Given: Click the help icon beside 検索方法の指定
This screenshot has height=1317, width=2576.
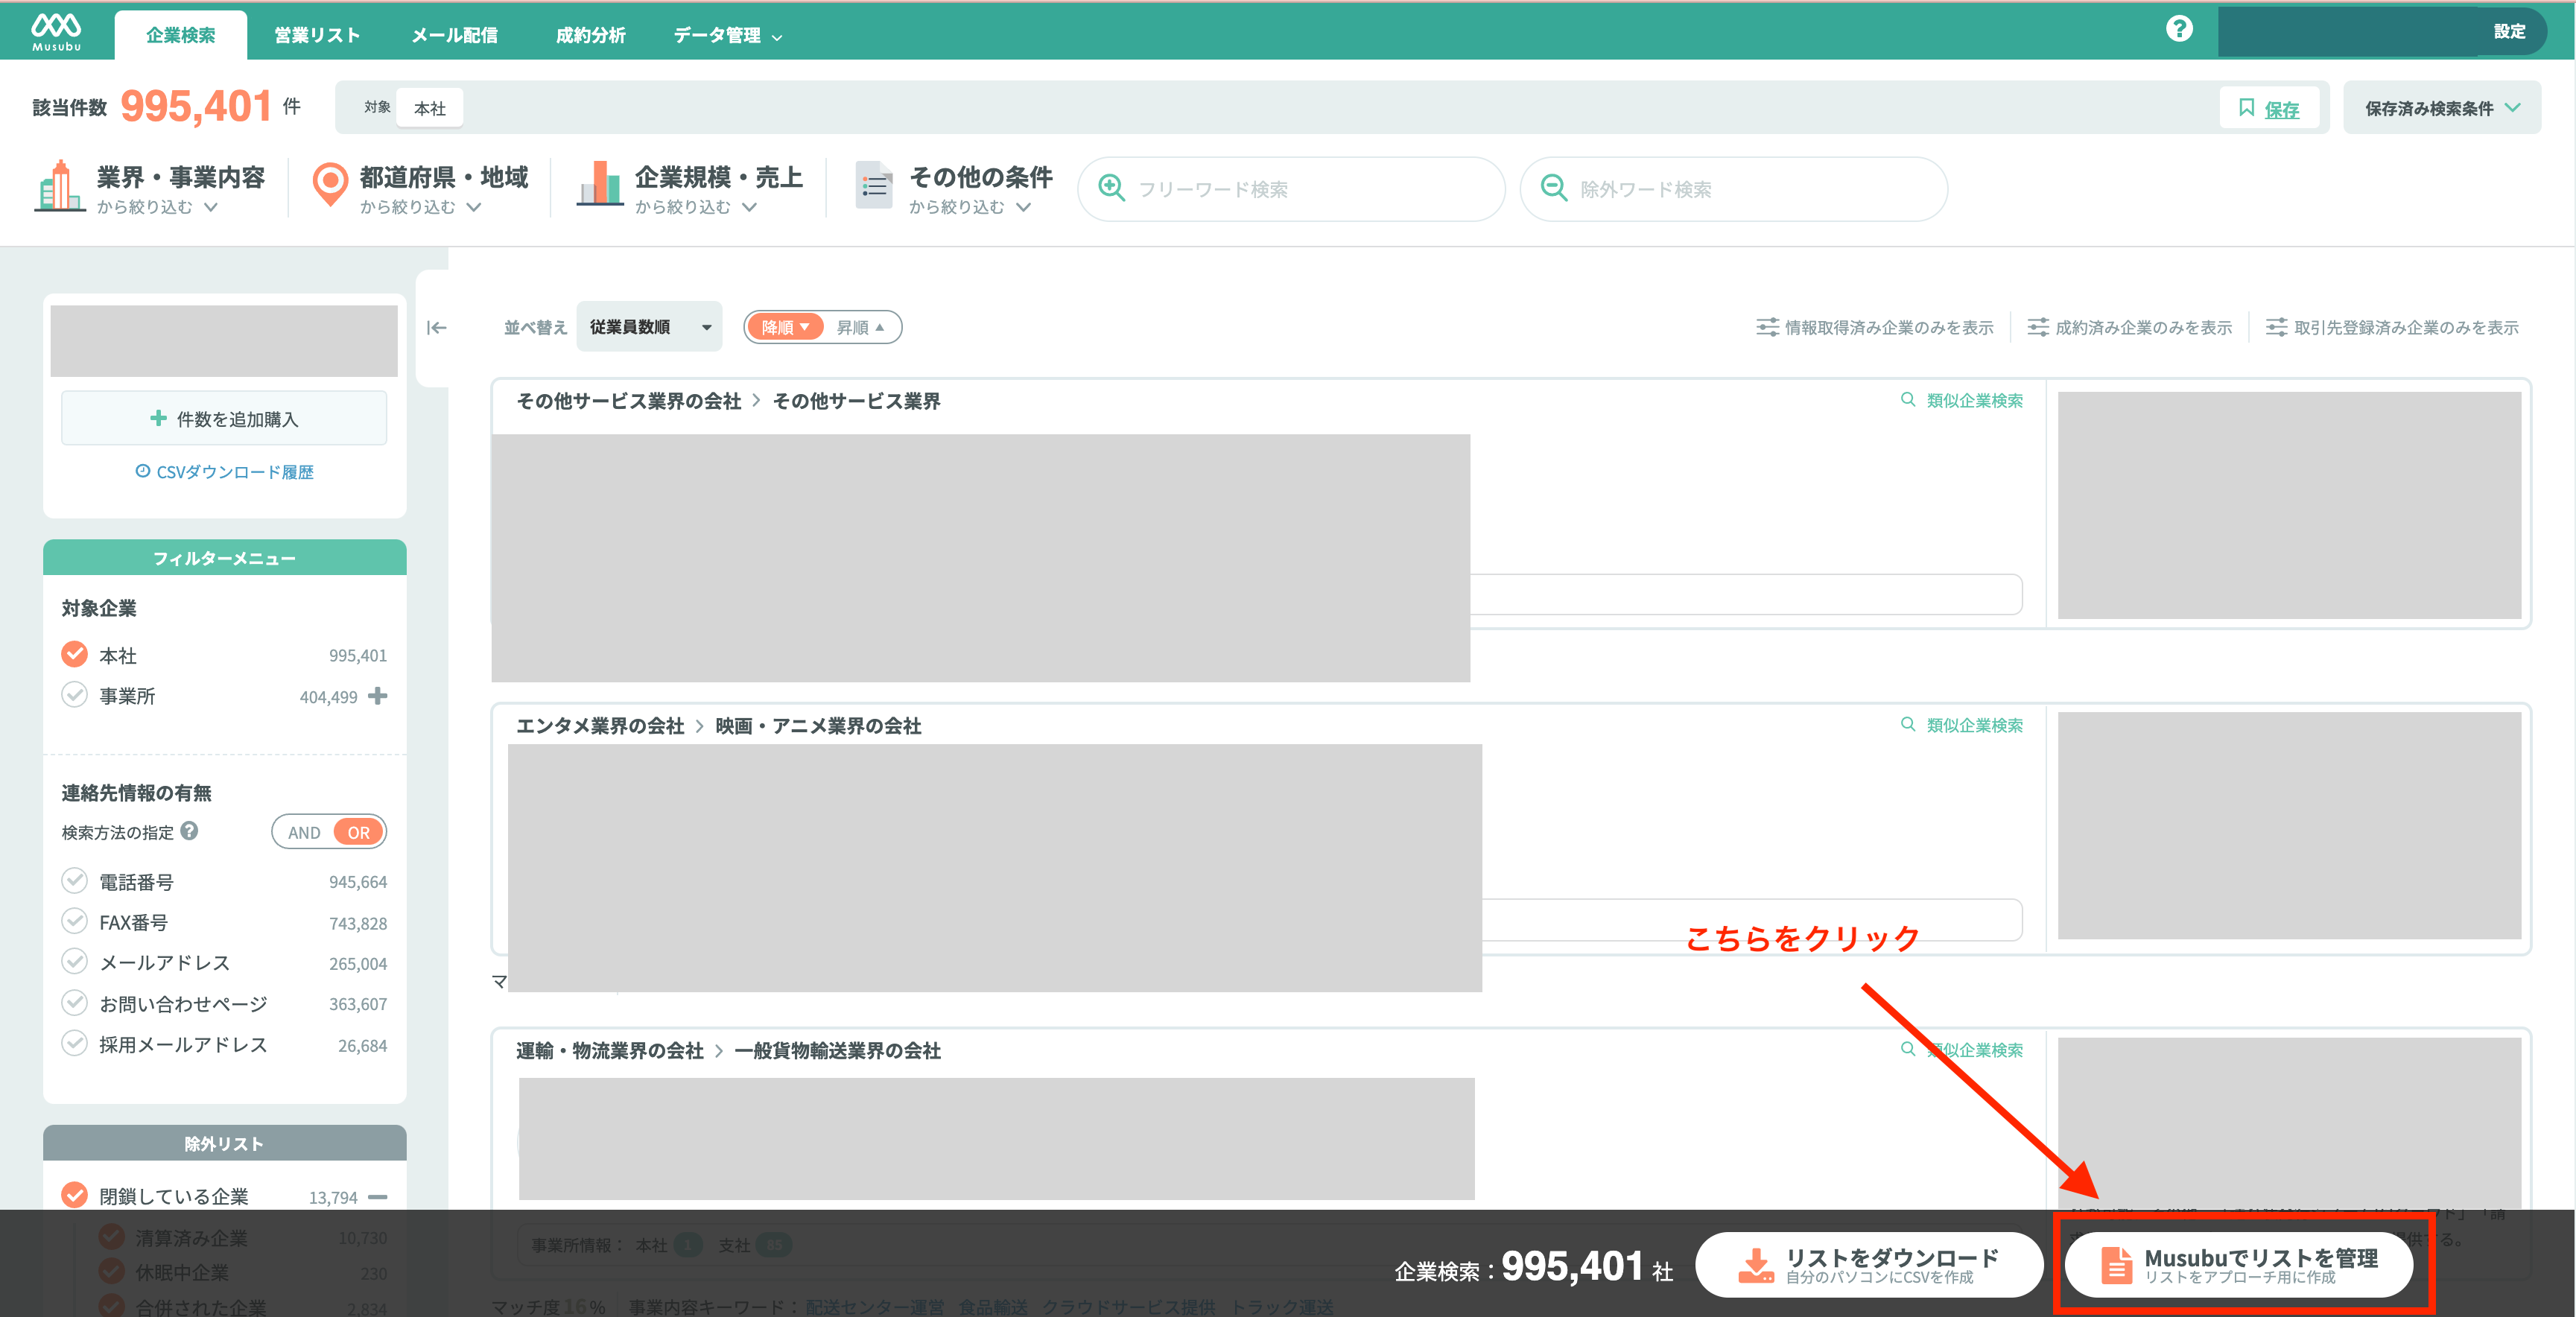Looking at the screenshot, I should click(189, 831).
